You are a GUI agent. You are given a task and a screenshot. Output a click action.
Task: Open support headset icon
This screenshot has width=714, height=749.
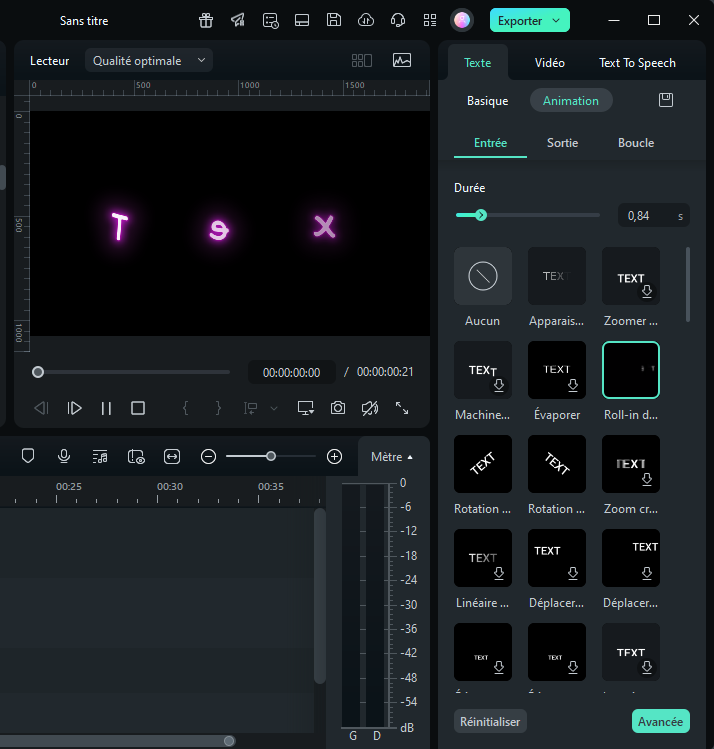click(398, 20)
